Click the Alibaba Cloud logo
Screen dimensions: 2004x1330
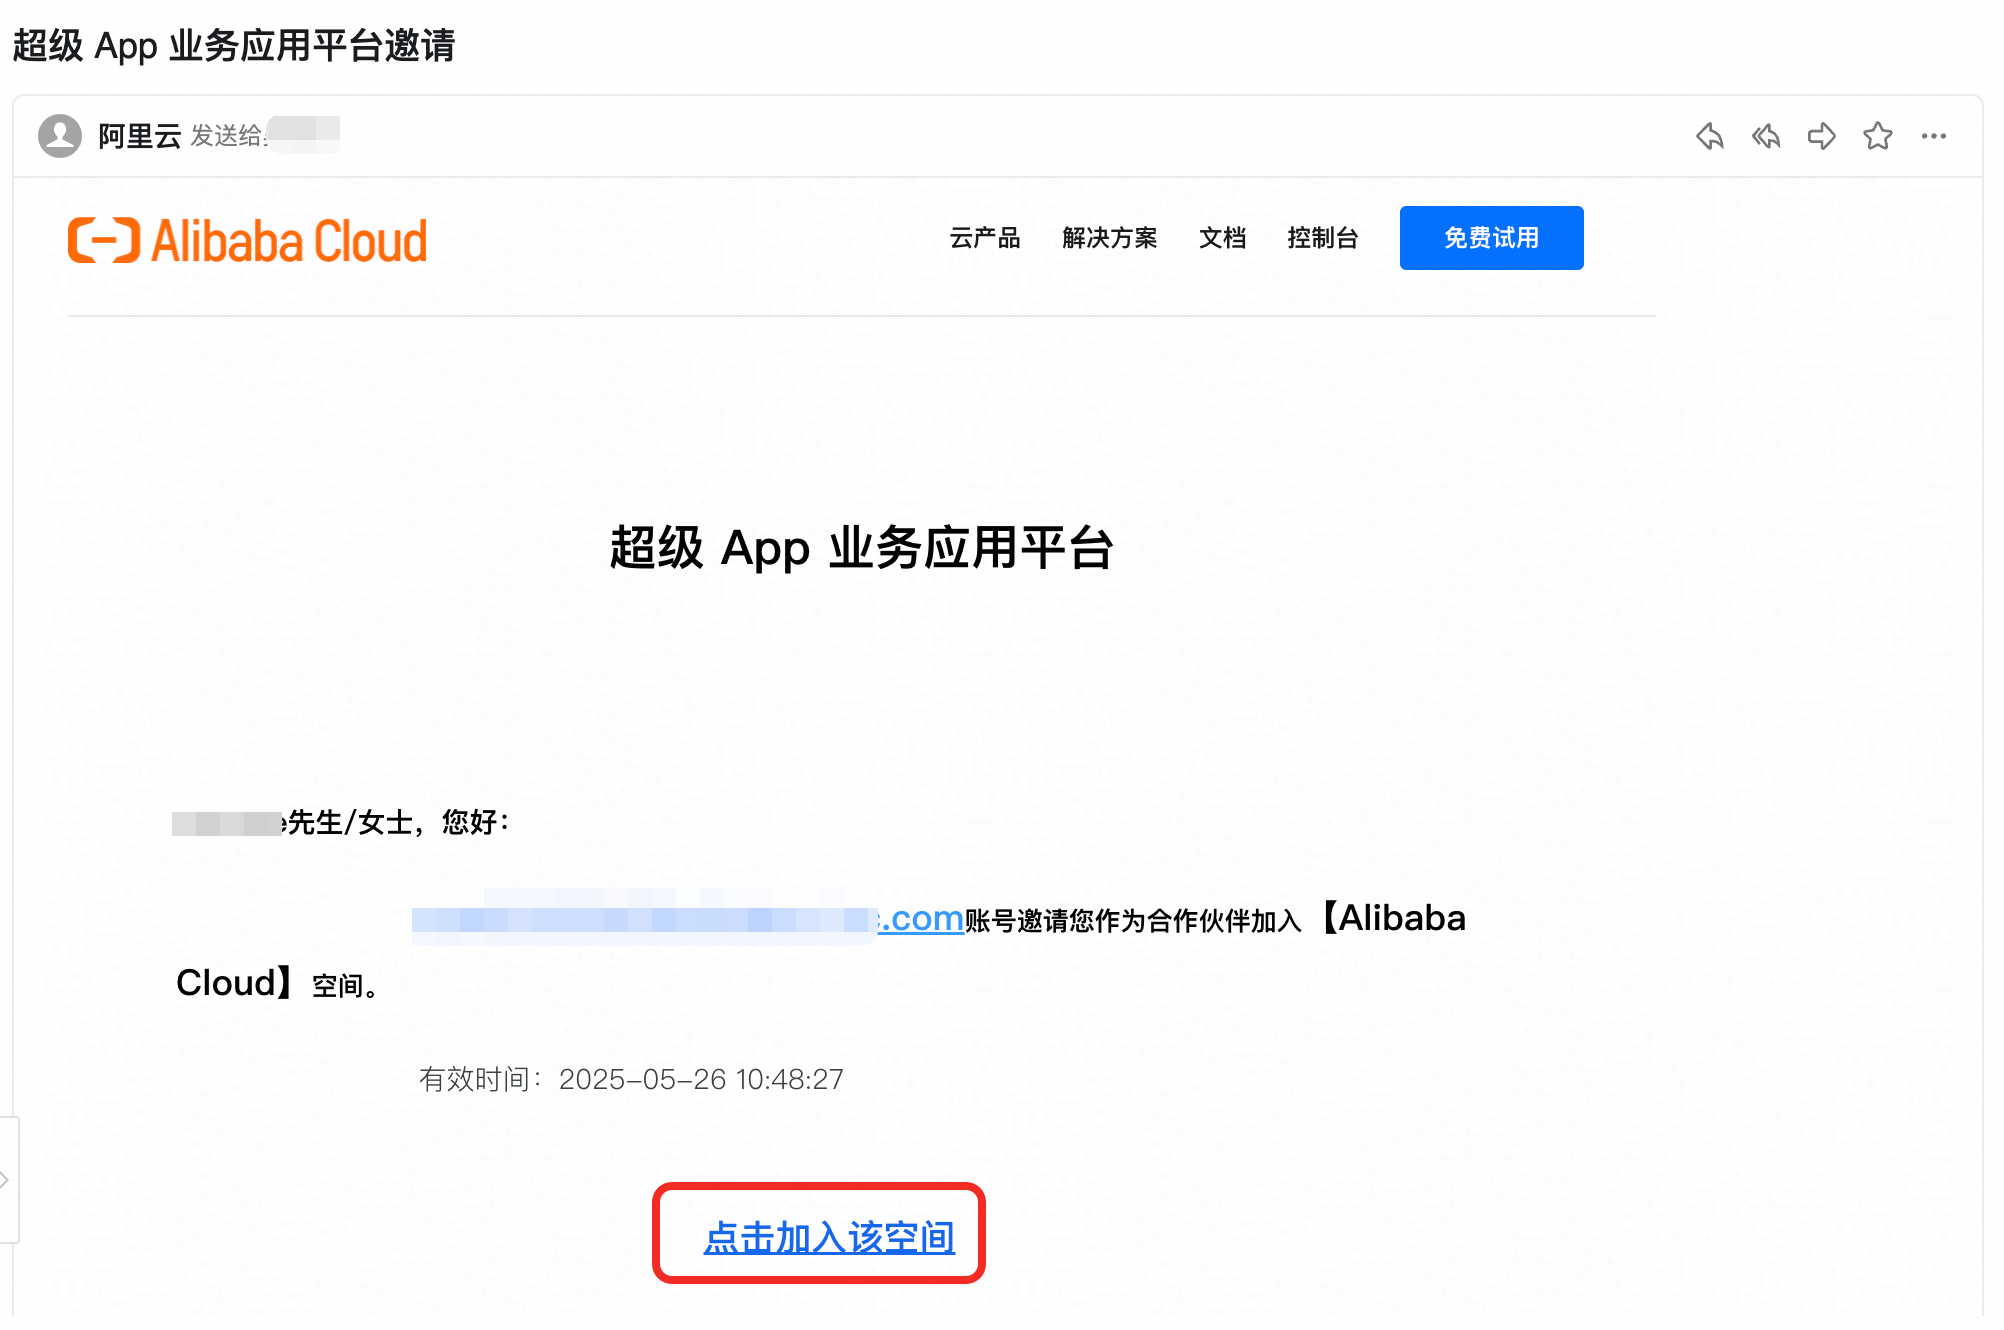pos(247,241)
